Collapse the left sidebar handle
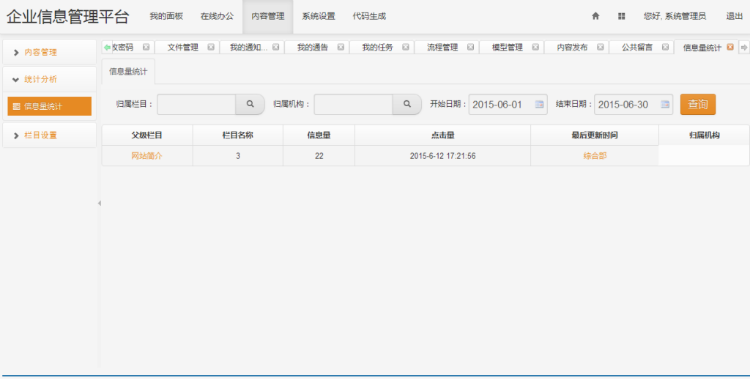The height and width of the screenshot is (379, 750). pos(99,203)
